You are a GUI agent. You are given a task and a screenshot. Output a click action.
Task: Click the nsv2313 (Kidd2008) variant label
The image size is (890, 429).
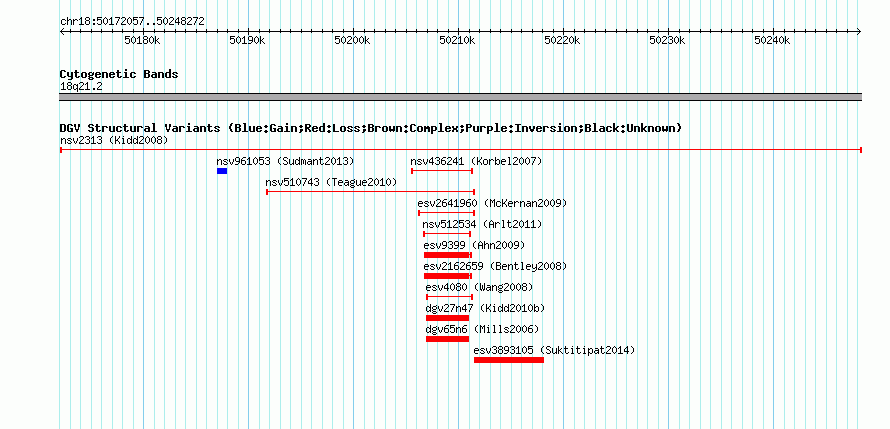pyautogui.click(x=114, y=140)
